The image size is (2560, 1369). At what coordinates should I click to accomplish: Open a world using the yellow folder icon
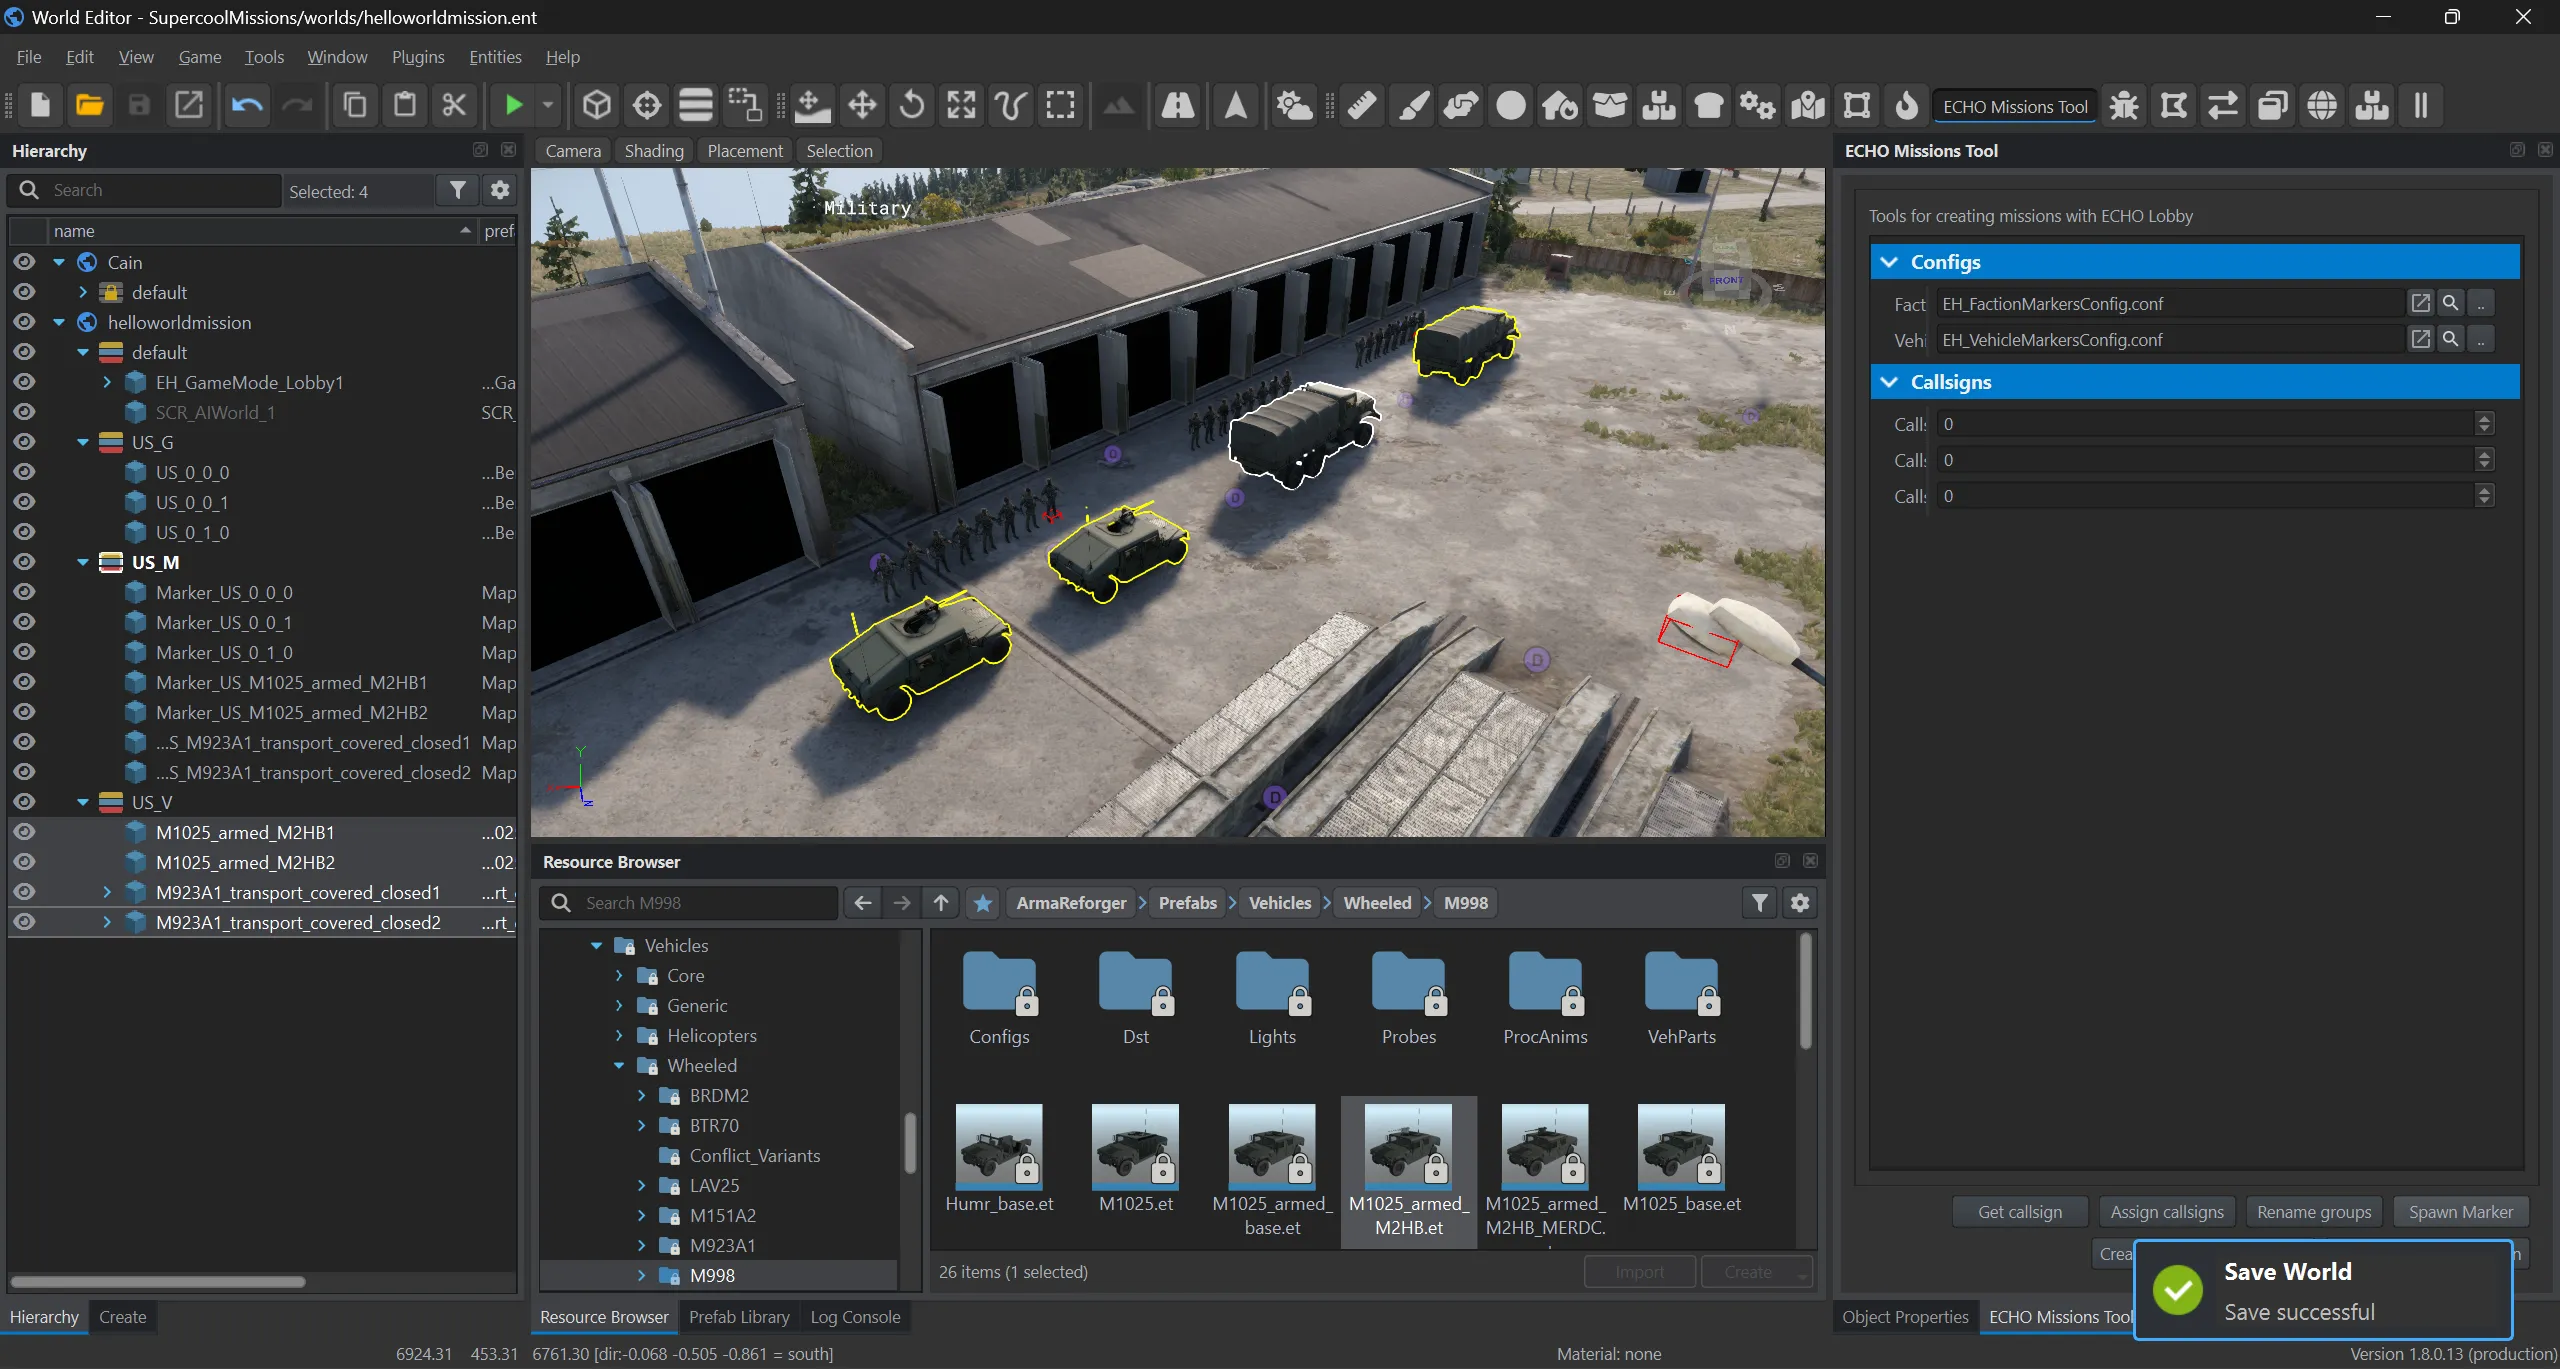pyautogui.click(x=90, y=105)
